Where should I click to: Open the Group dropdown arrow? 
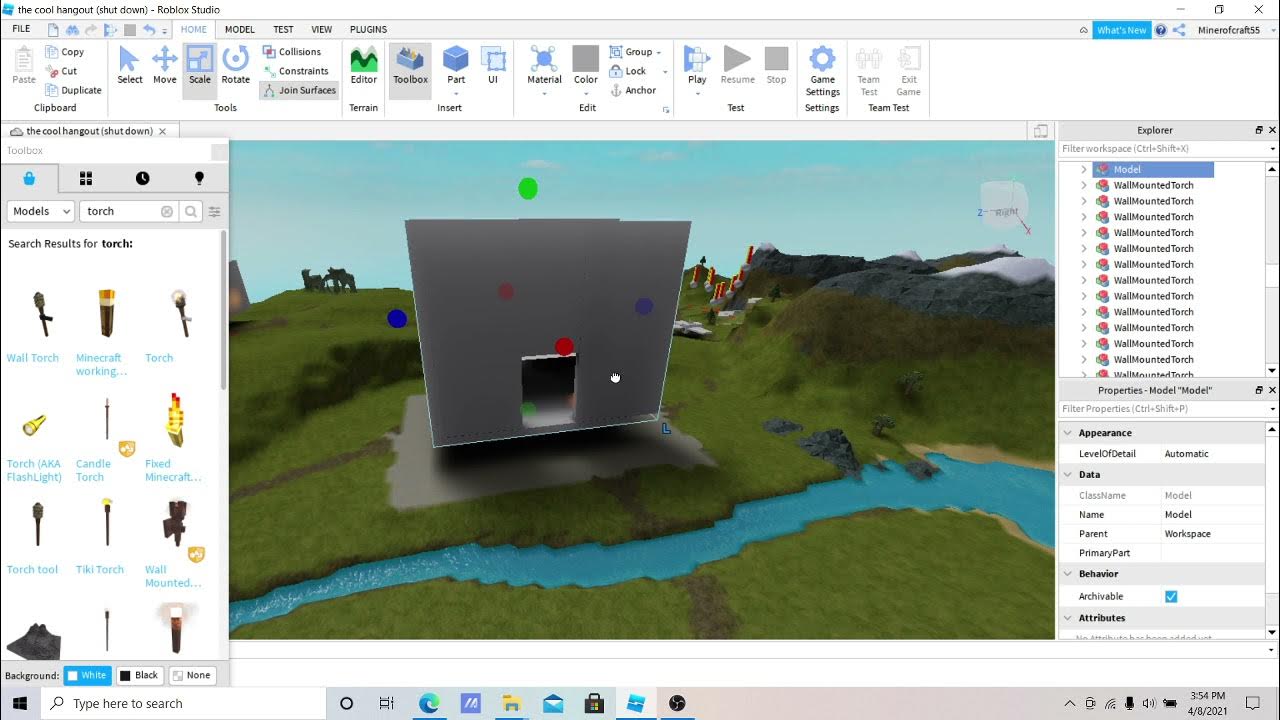click(660, 52)
